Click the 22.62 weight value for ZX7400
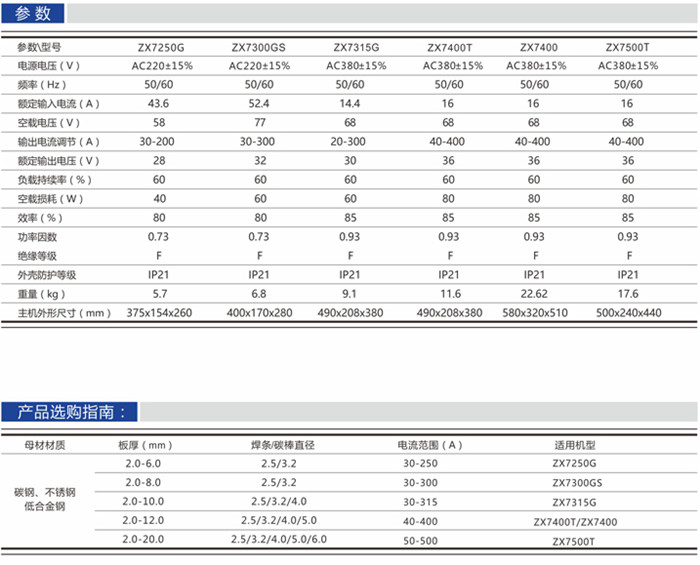The height and width of the screenshot is (565, 700). point(536,294)
